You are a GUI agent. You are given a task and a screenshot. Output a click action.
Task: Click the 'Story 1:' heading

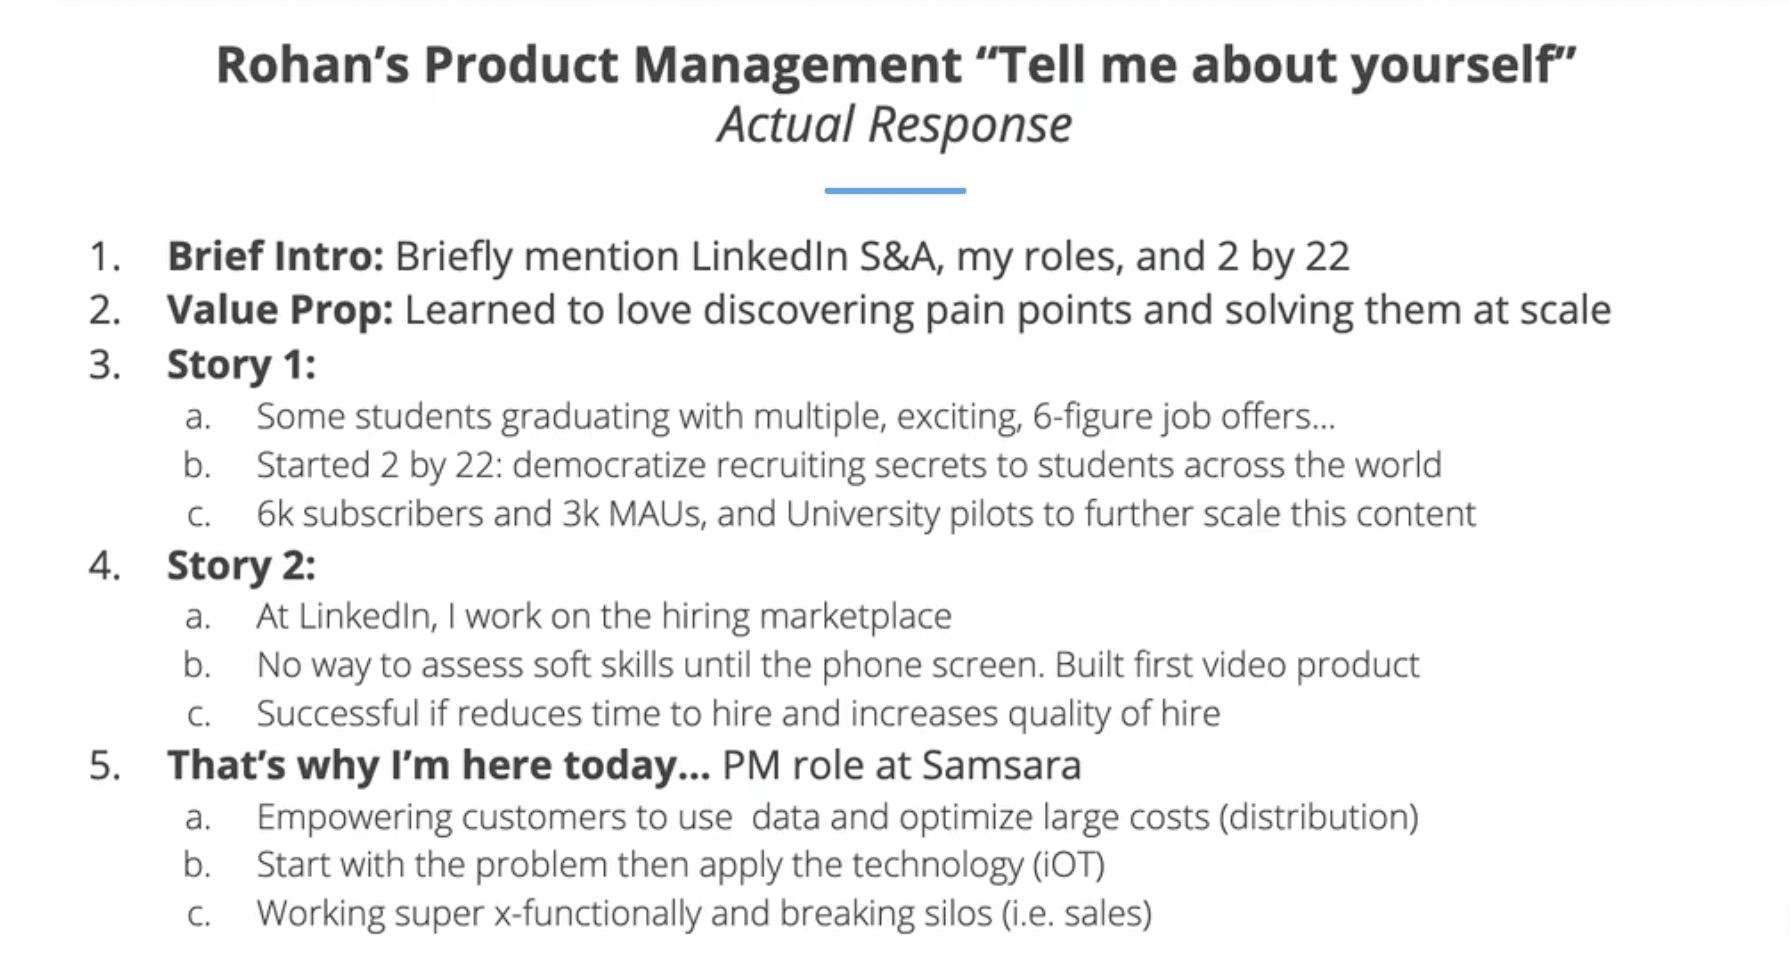click(241, 365)
